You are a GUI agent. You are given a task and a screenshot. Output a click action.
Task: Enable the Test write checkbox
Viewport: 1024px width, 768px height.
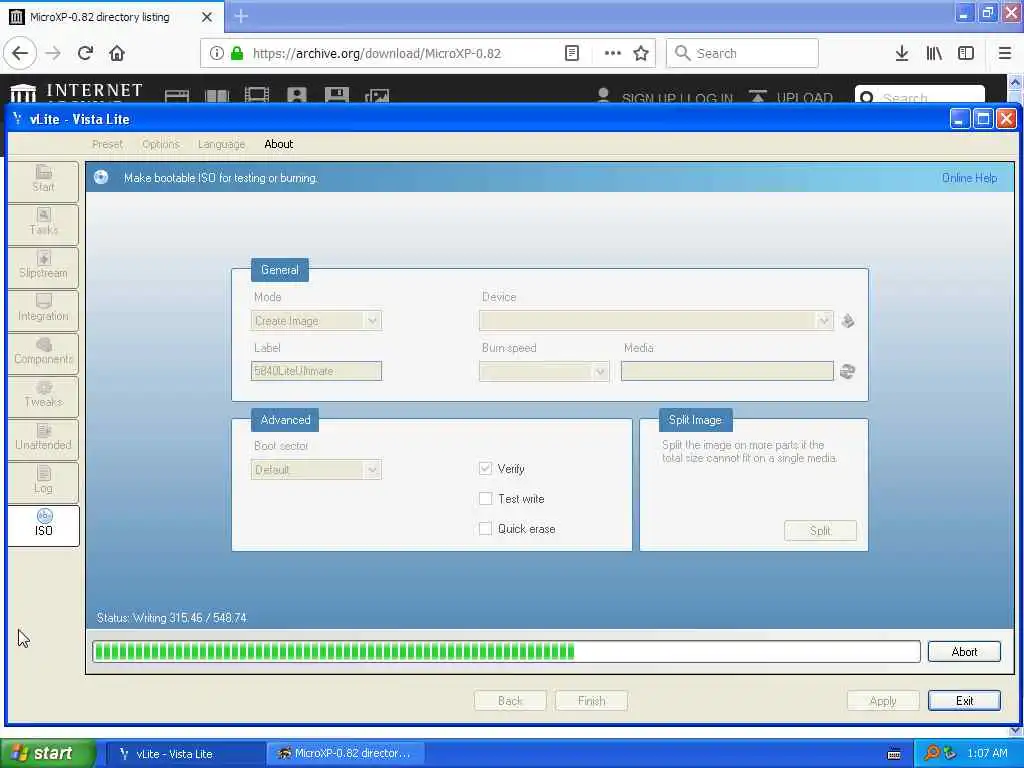click(485, 499)
